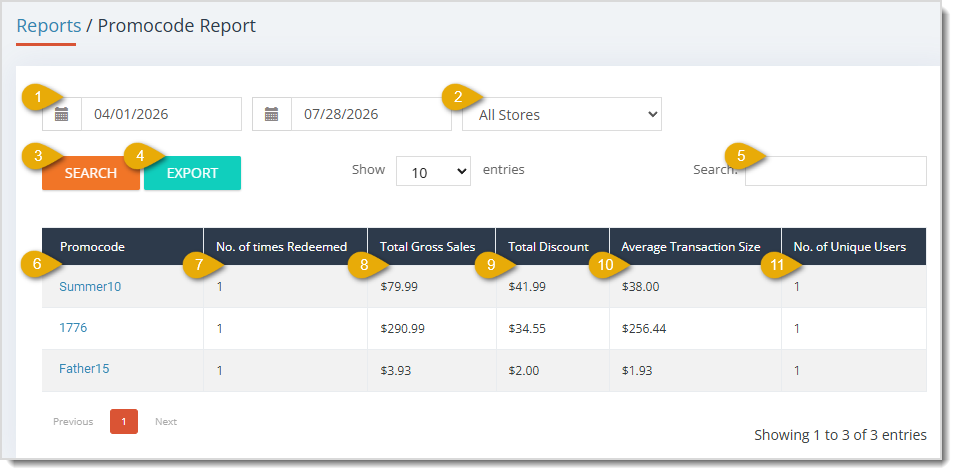This screenshot has height=475, width=957.
Task: Click the calendar icon beside 07/28/2026
Action: click(x=272, y=114)
